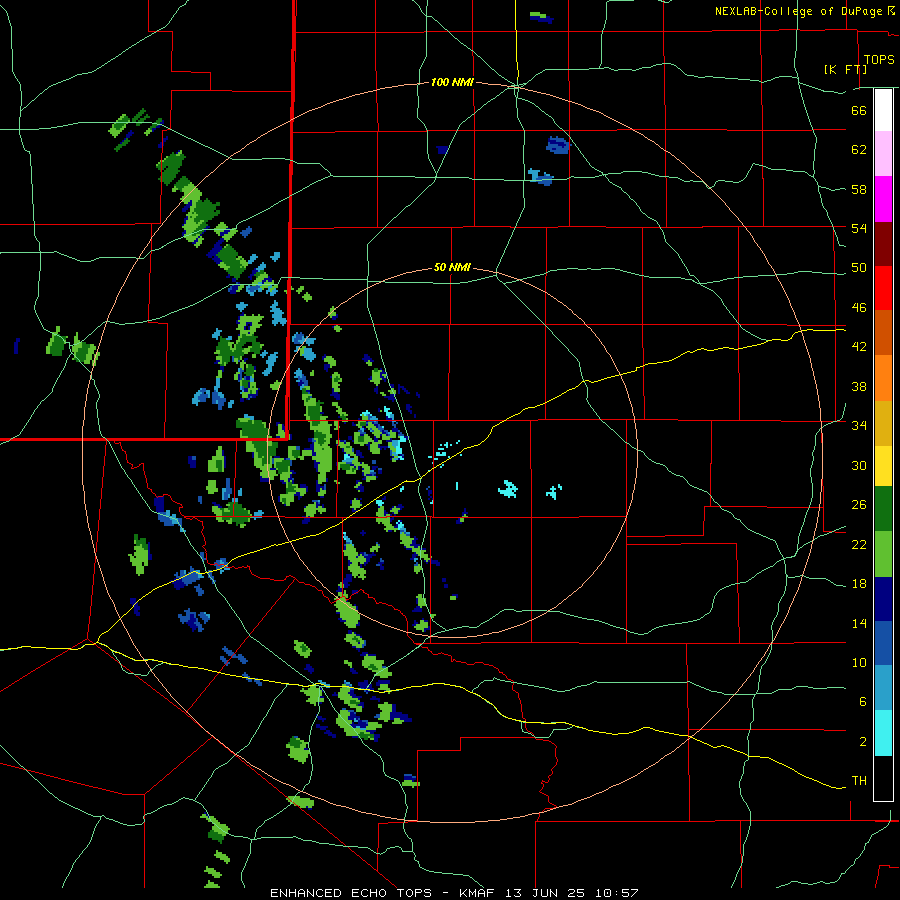Click the legend value 10
The image size is (900, 900).
coord(859,663)
